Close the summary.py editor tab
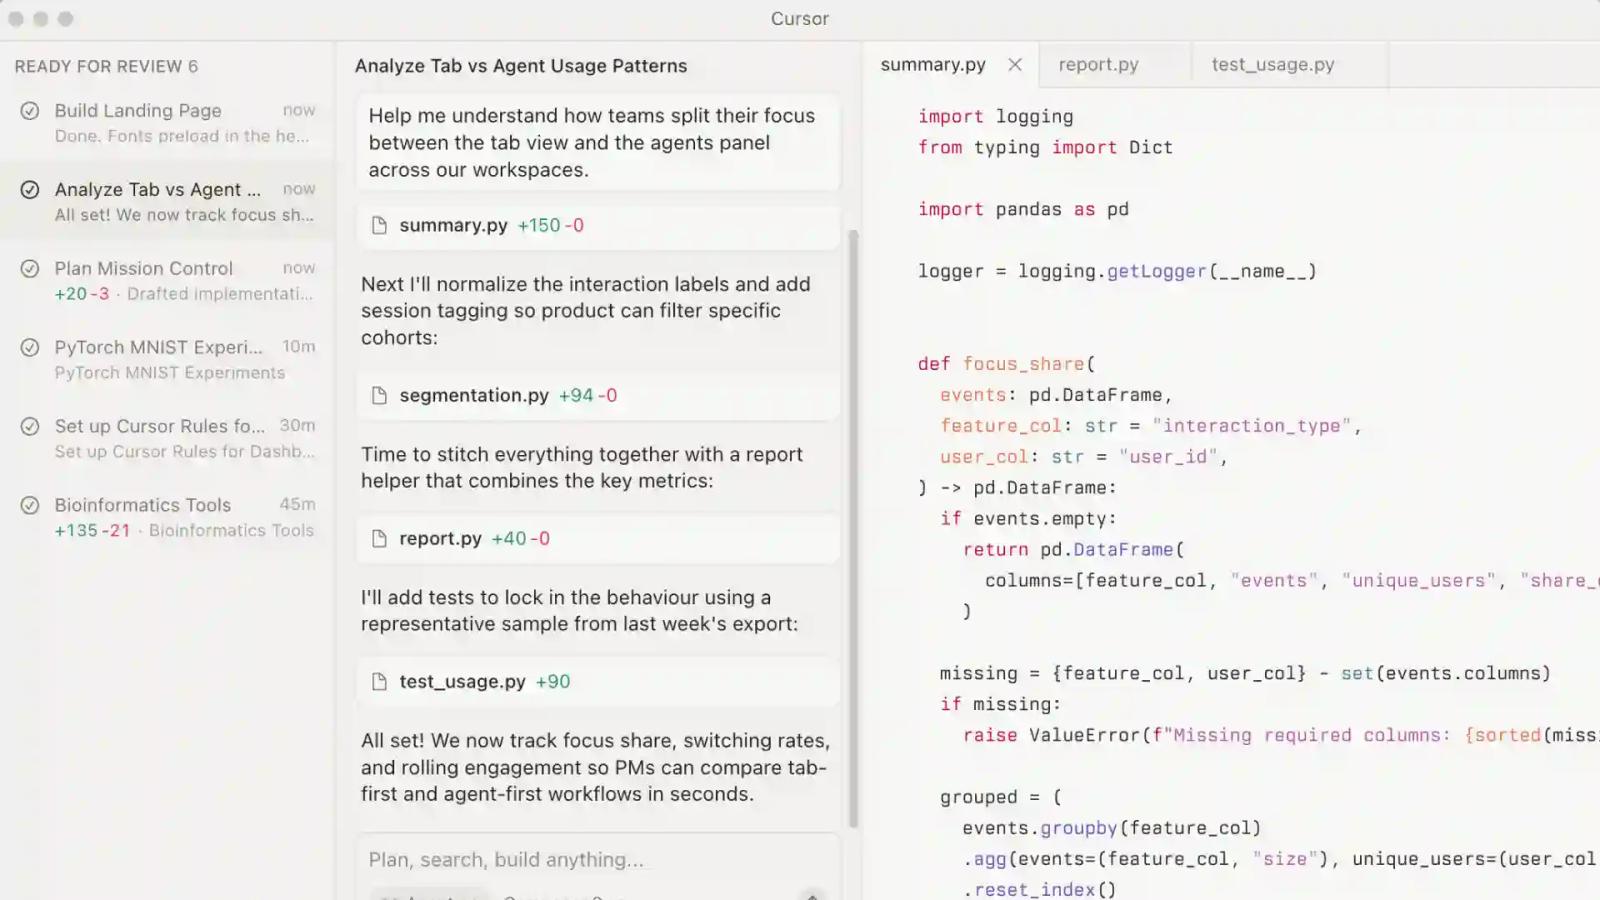The image size is (1600, 900). (1015, 65)
